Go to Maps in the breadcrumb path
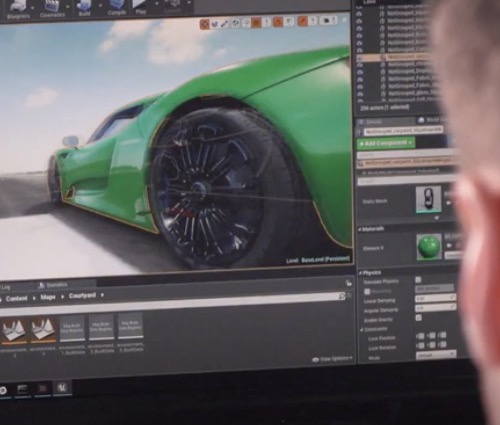This screenshot has width=500, height=425. (x=48, y=297)
